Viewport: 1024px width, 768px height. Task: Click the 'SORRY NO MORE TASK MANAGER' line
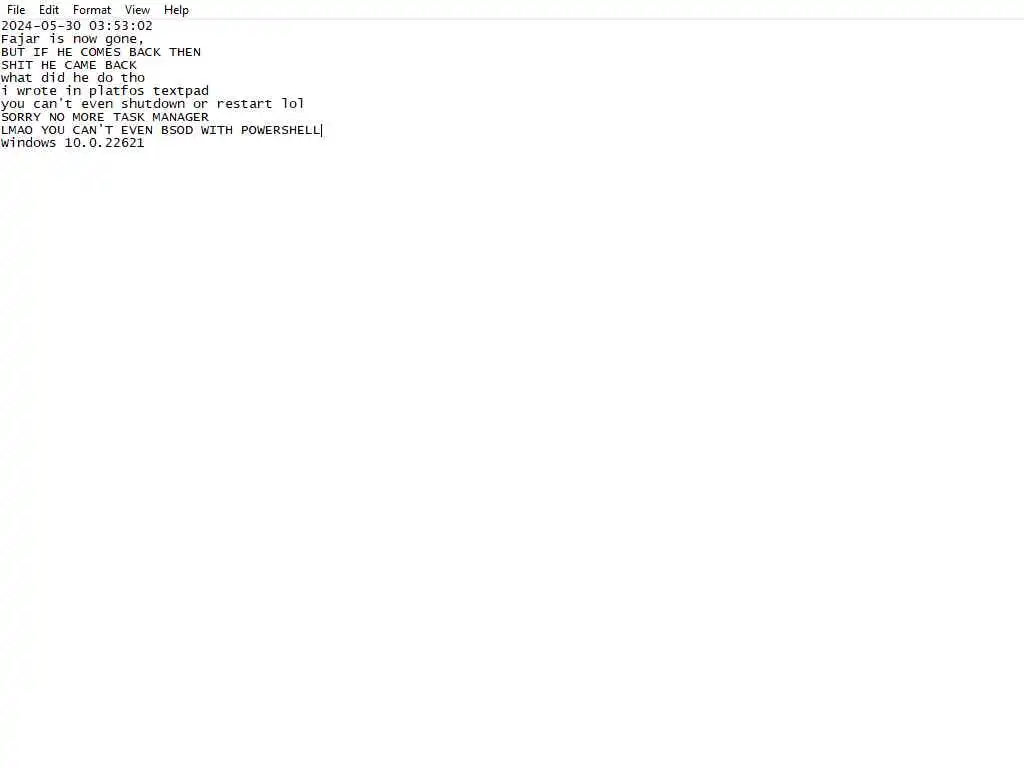click(105, 117)
